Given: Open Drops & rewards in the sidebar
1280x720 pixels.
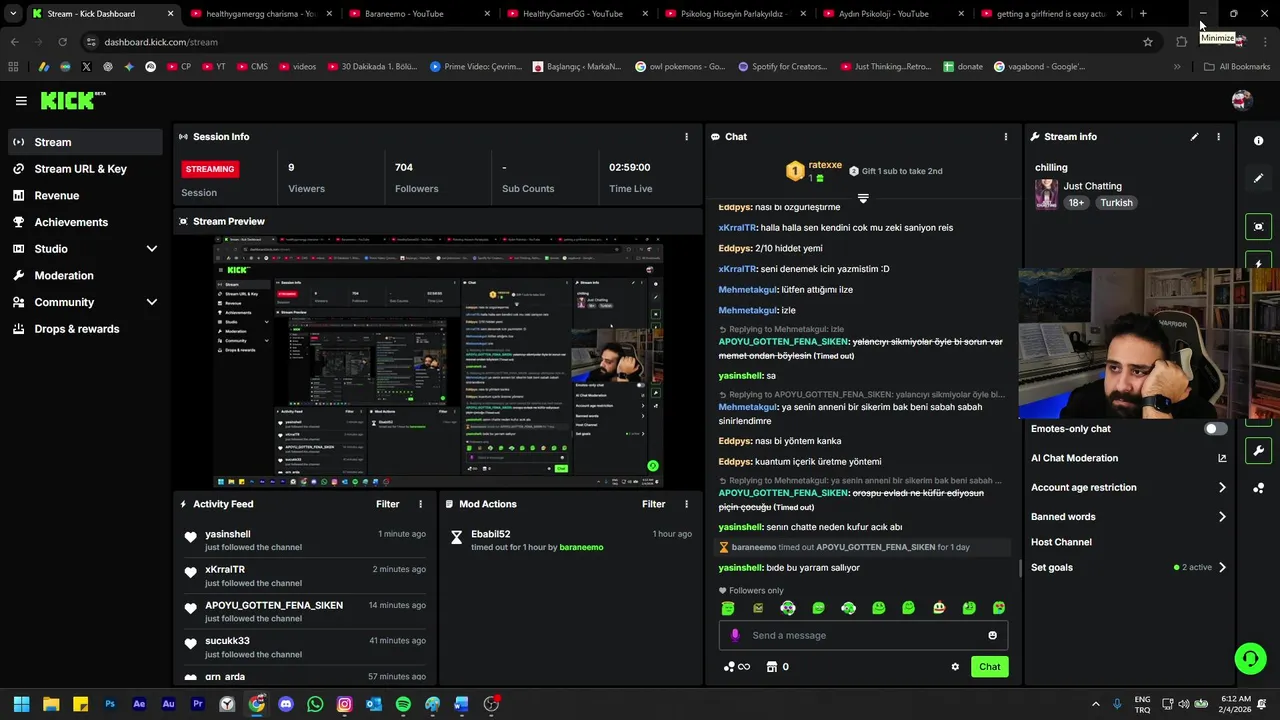Looking at the screenshot, I should point(85,329).
